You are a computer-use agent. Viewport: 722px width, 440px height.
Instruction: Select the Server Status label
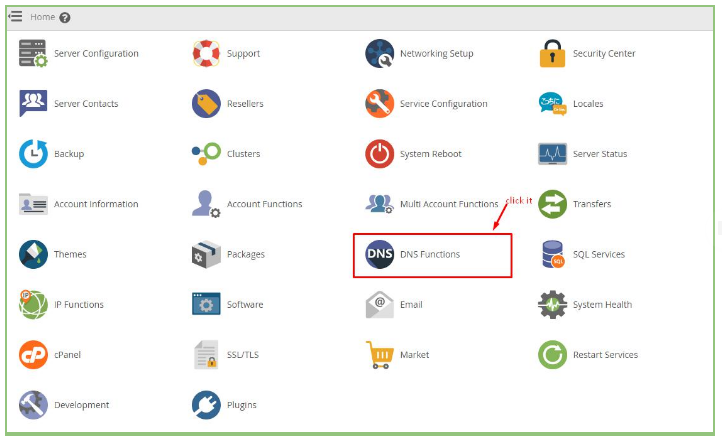(x=600, y=154)
